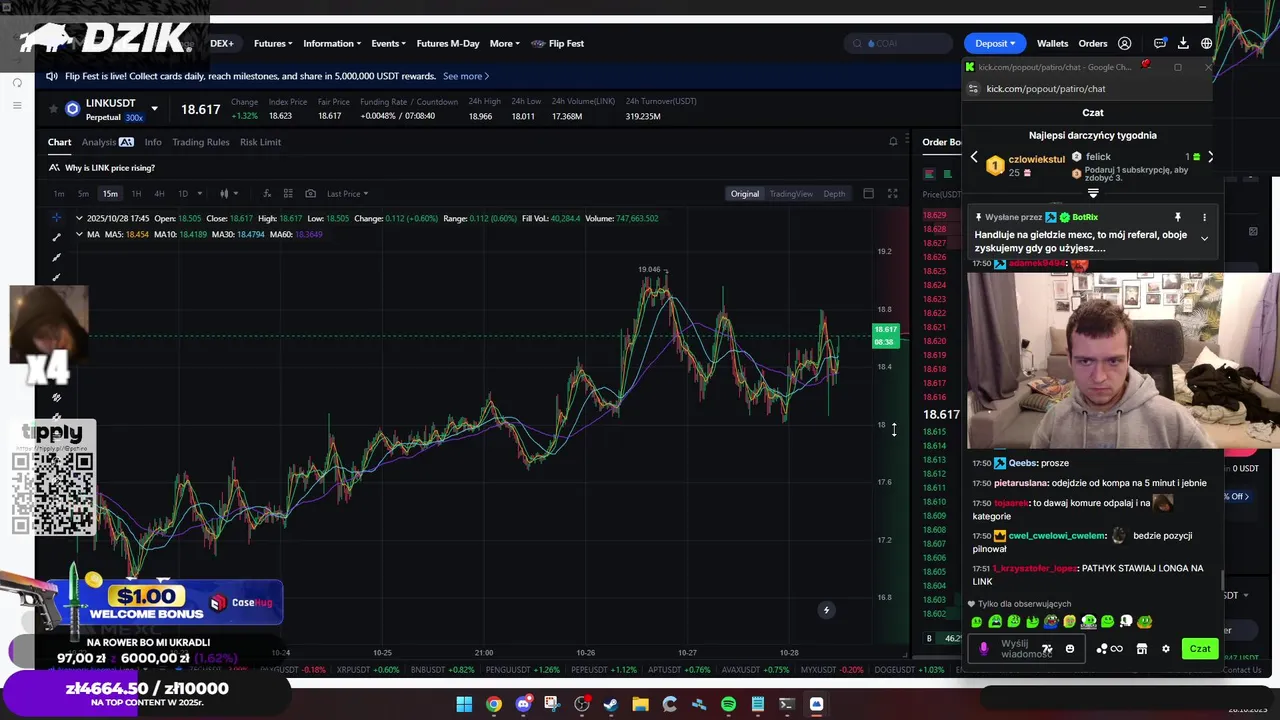The image size is (1280, 720).
Task: Click the lightning quick-order icon on chart
Action: point(826,610)
